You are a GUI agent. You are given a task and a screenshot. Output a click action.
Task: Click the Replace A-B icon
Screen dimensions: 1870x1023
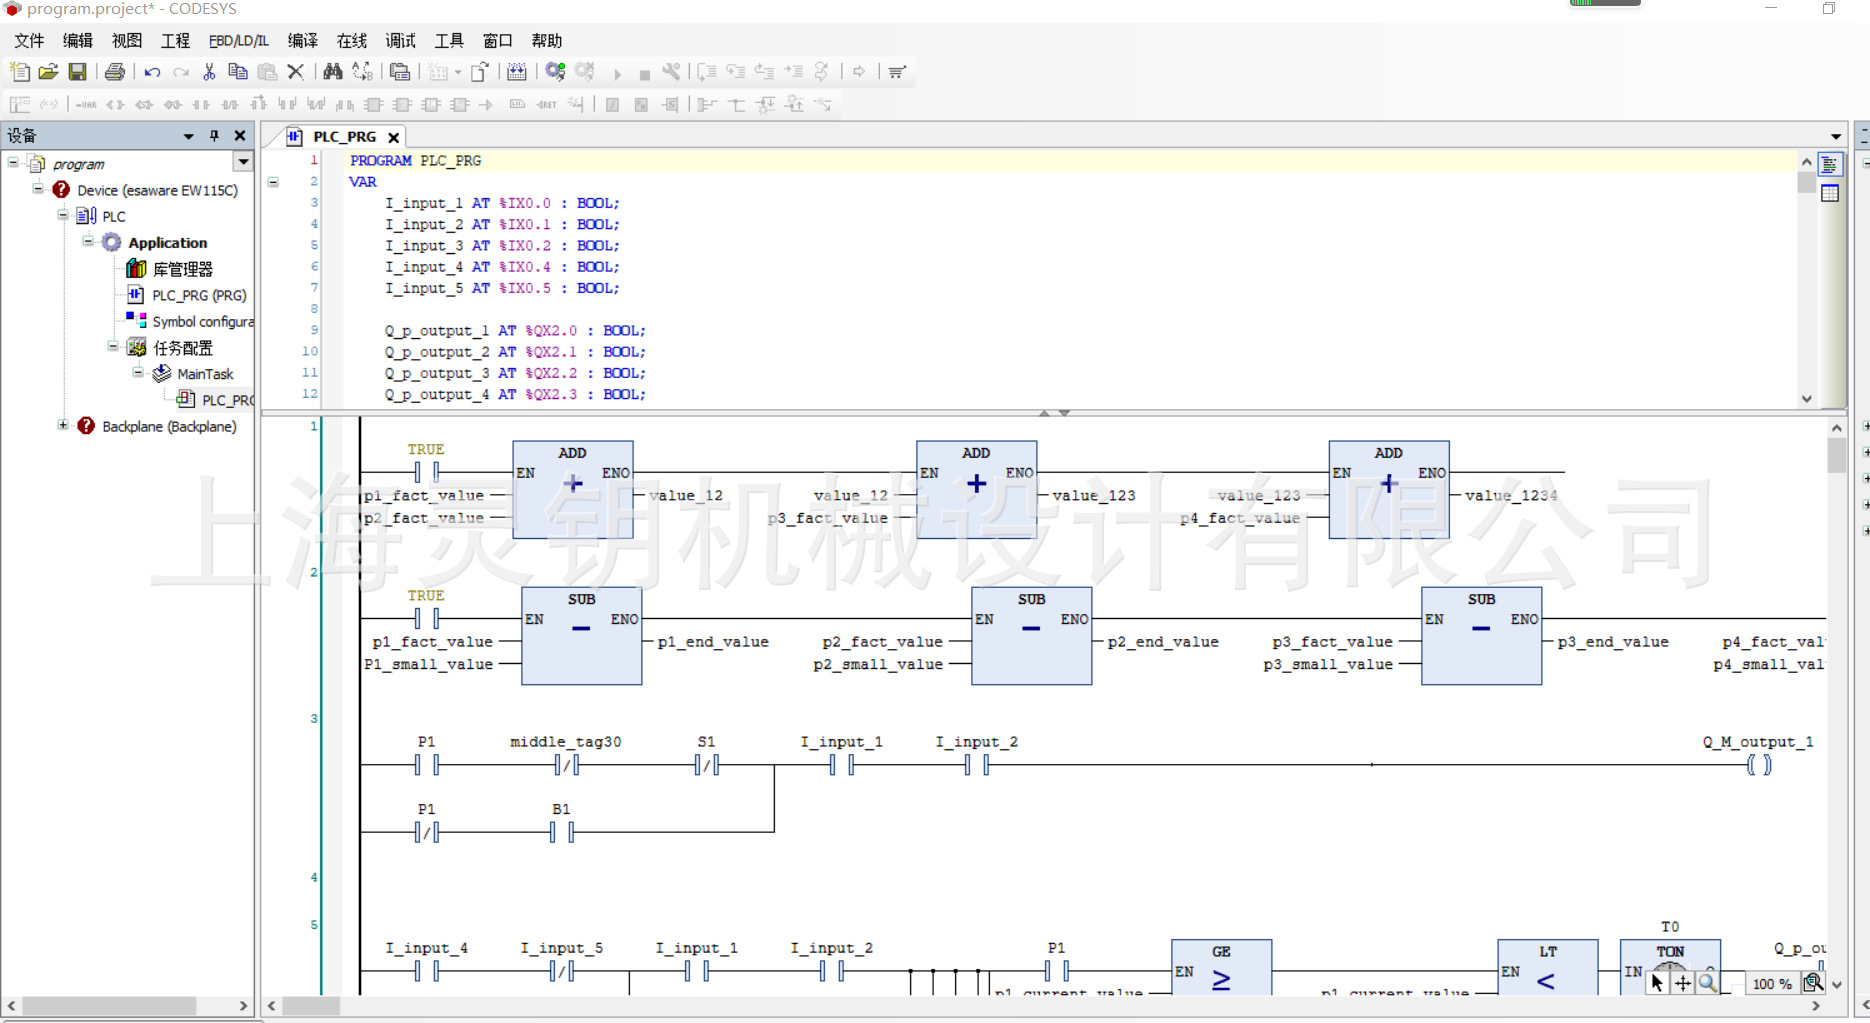coord(362,72)
